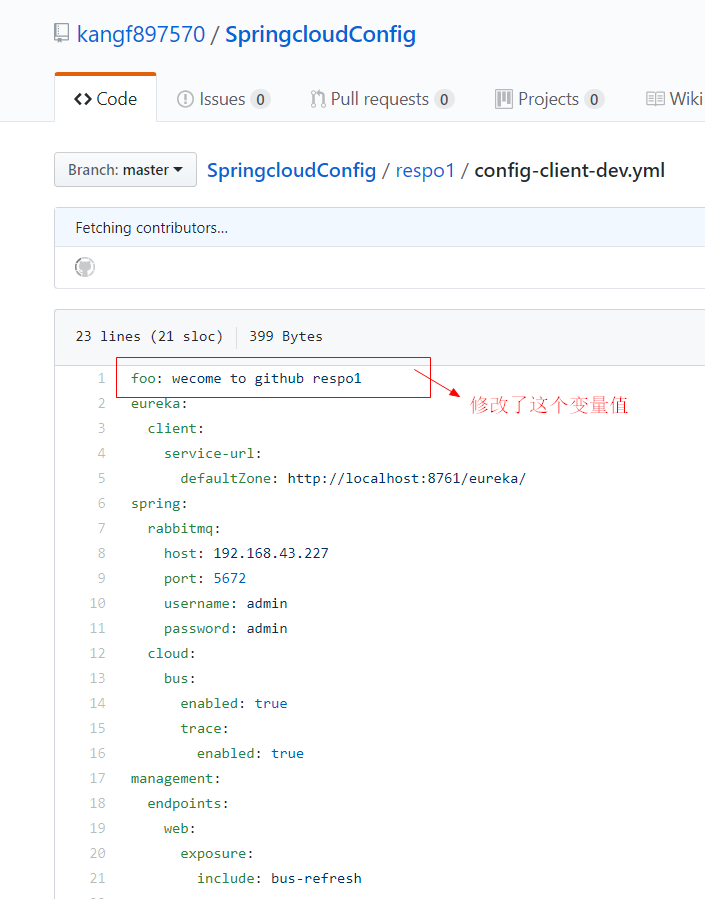Image resolution: width=705 pixels, height=899 pixels.
Task: Open the Branch: master dropdown
Action: click(x=126, y=170)
